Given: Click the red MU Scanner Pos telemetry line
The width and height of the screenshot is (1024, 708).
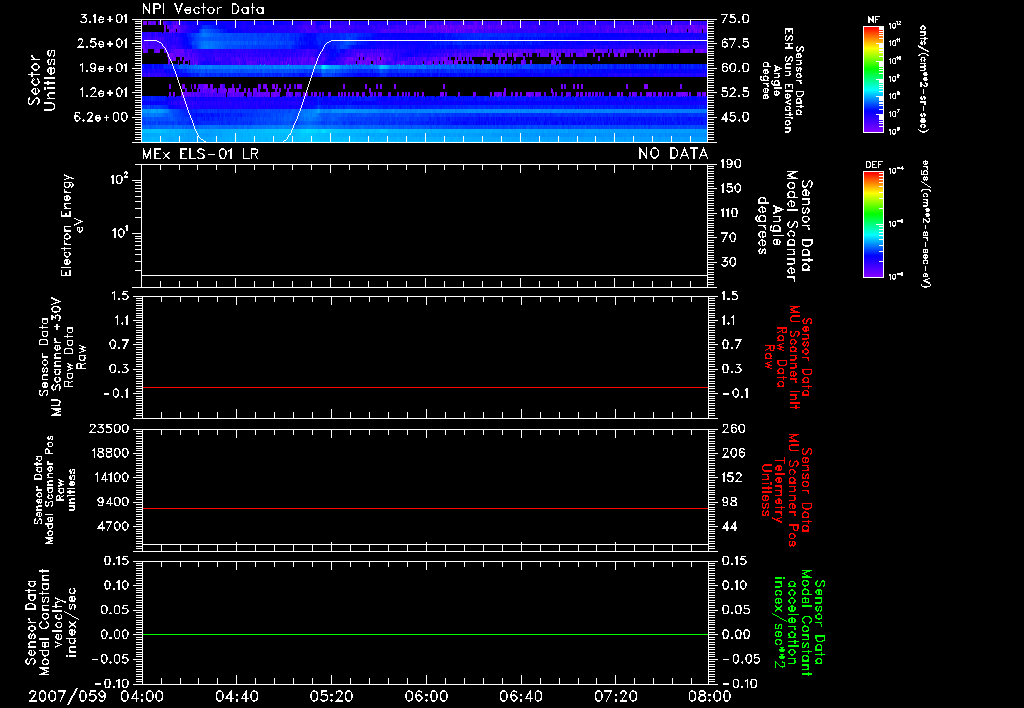Looking at the screenshot, I should pos(424,508).
